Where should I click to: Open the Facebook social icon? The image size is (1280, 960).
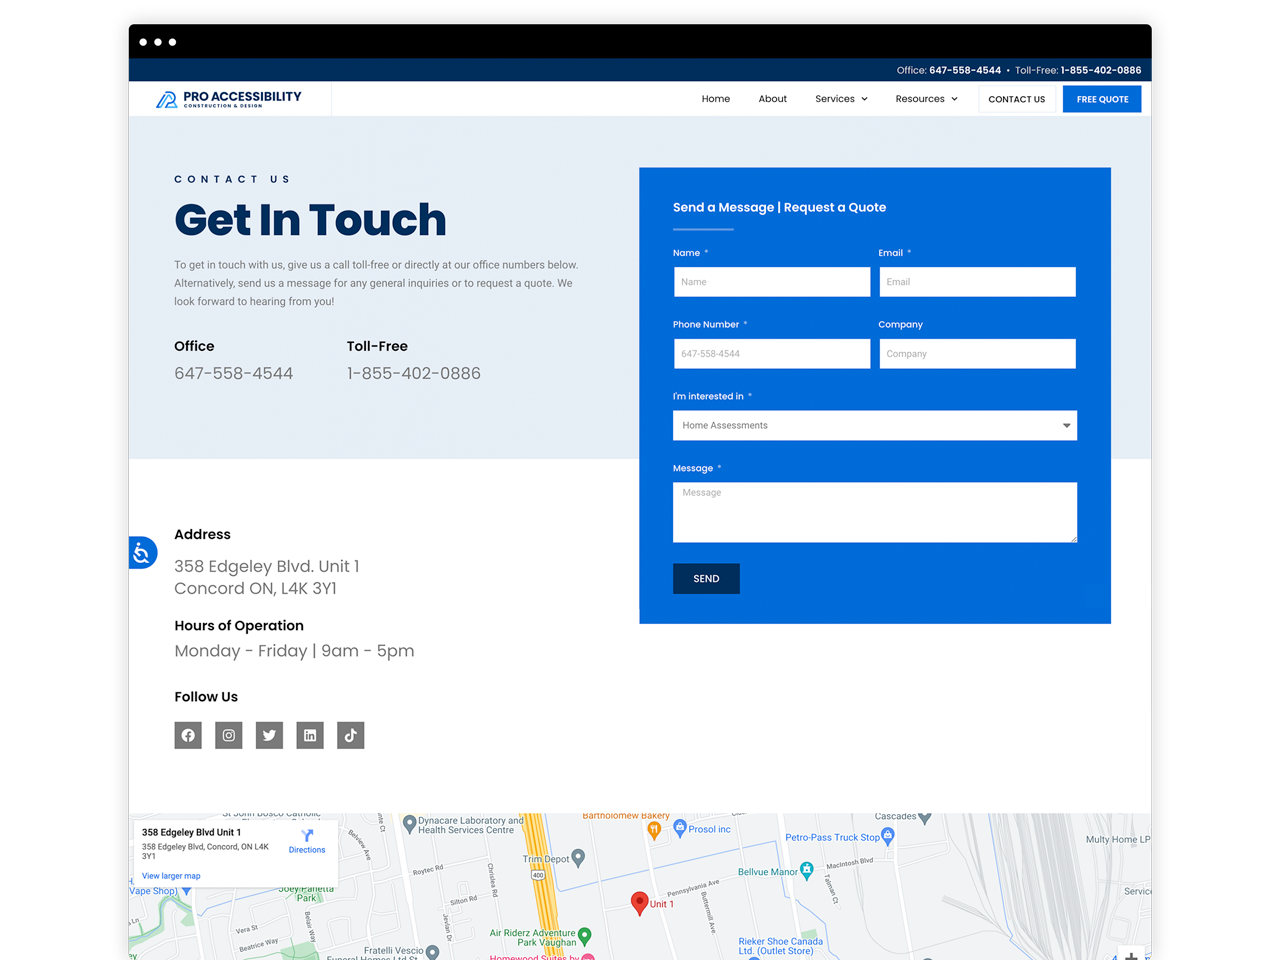pyautogui.click(x=188, y=735)
